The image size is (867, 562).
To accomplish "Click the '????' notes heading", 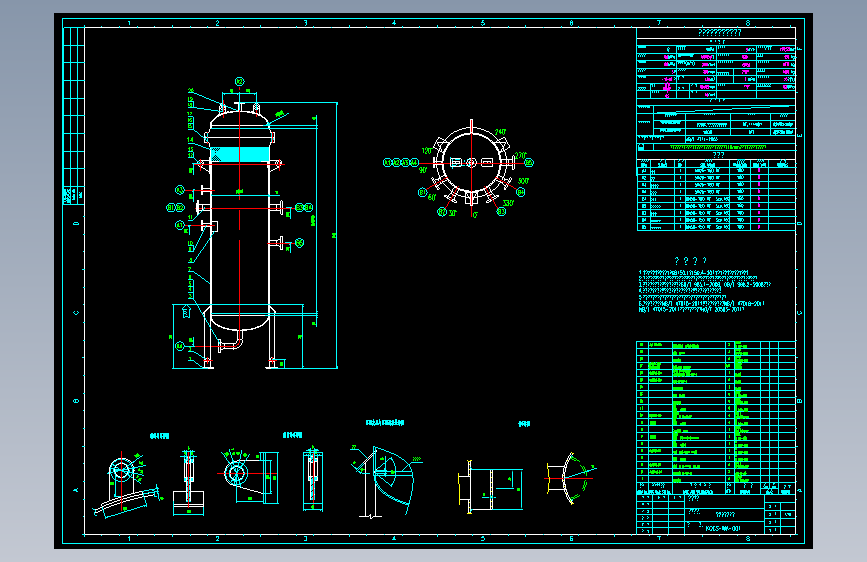I will [691, 261].
